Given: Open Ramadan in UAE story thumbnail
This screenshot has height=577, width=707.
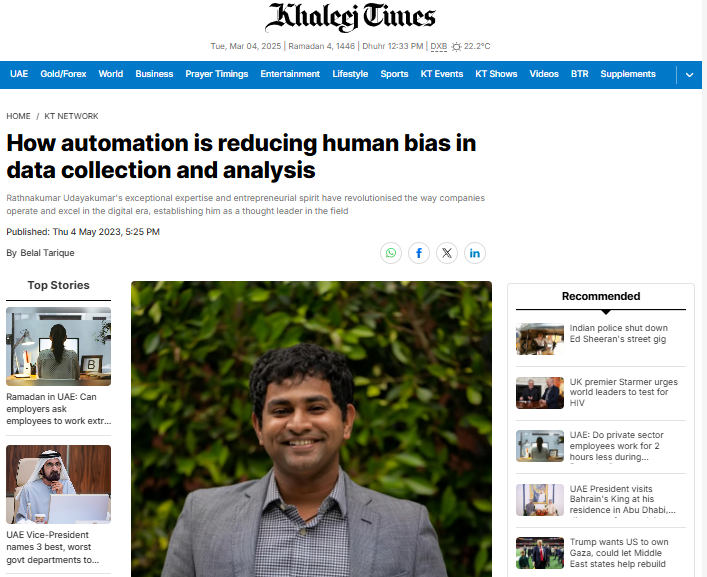Looking at the screenshot, I should tap(59, 346).
